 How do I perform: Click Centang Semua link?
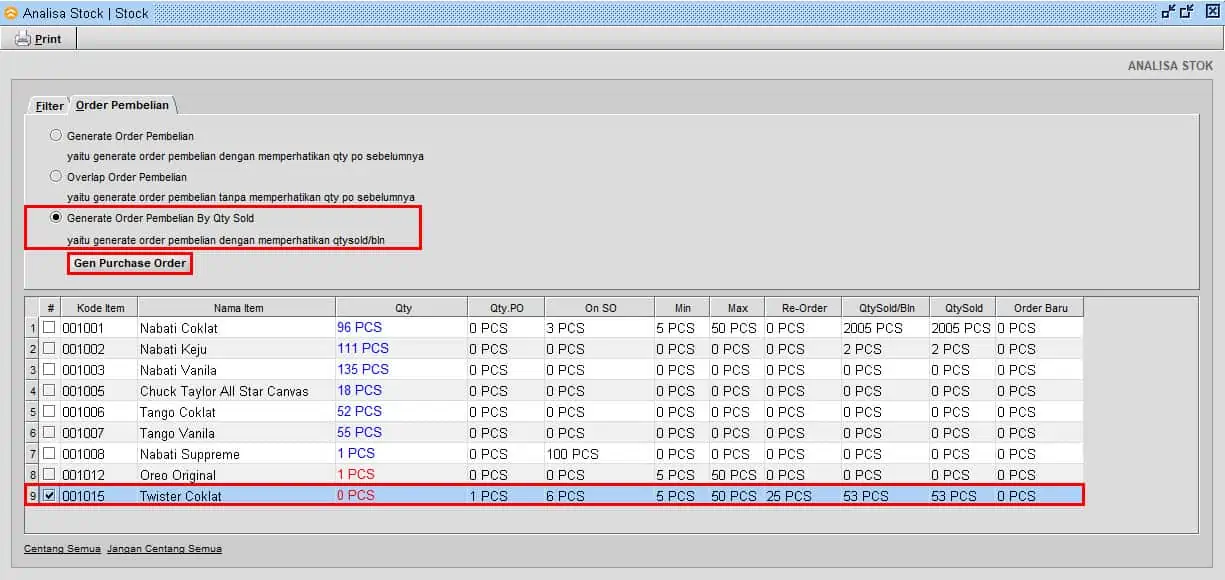pyautogui.click(x=62, y=549)
